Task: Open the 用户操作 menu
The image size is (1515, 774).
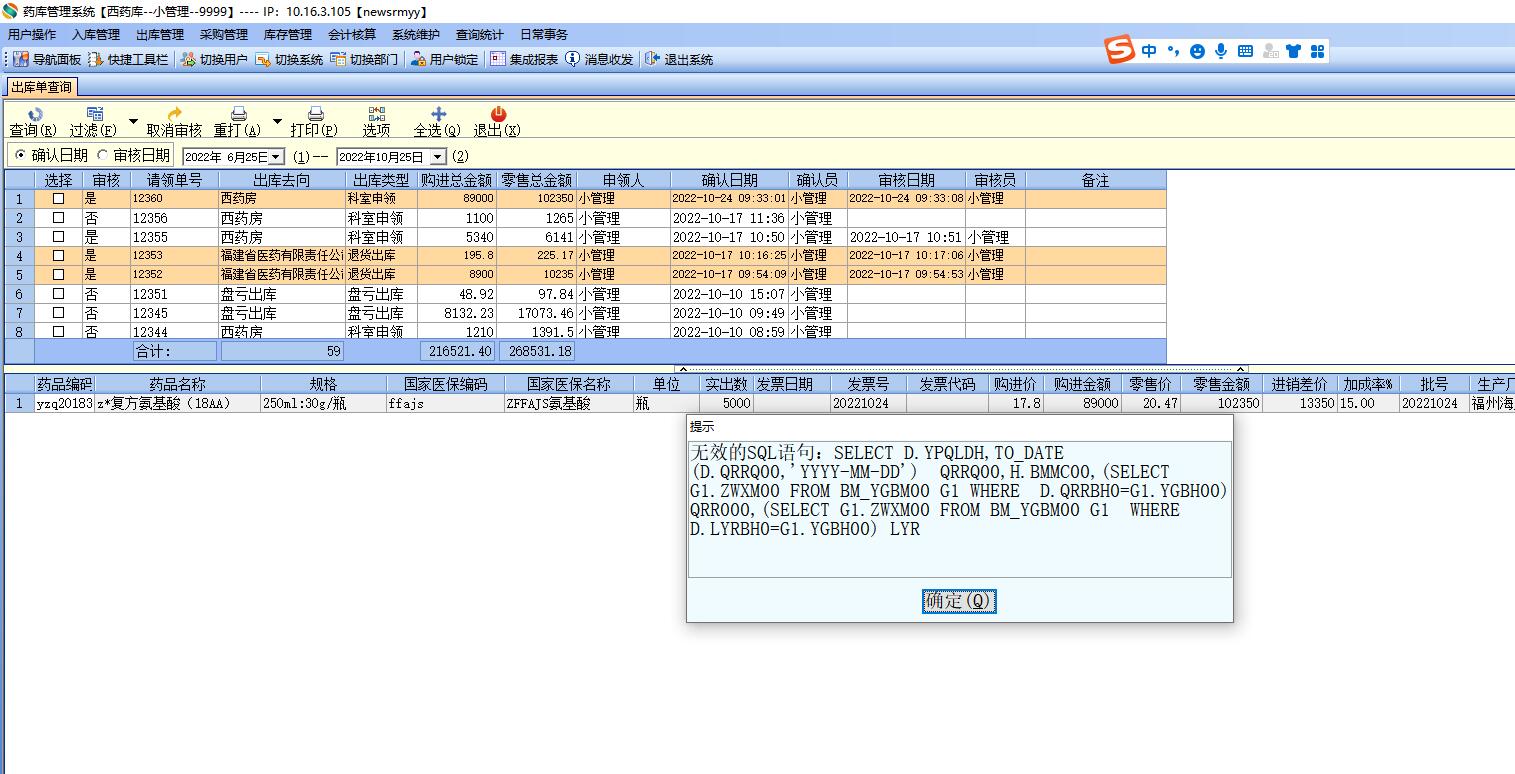Action: coord(32,35)
